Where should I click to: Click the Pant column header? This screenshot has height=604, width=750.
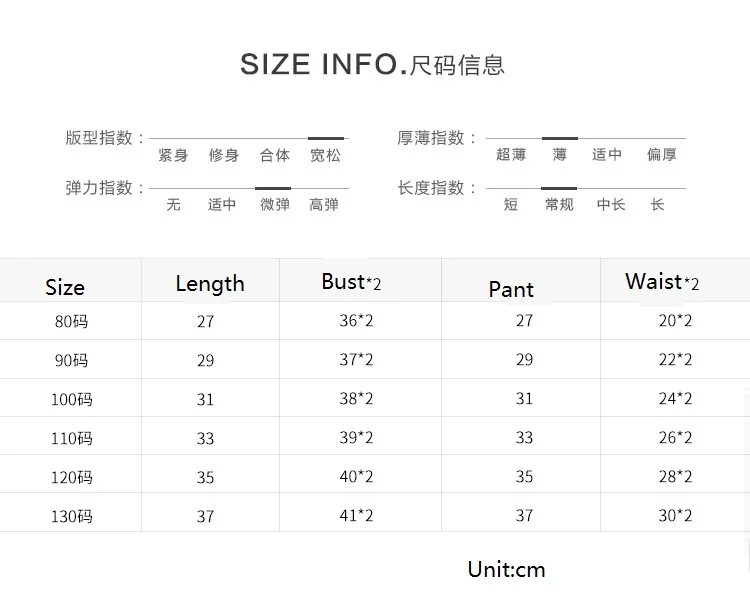(x=511, y=289)
